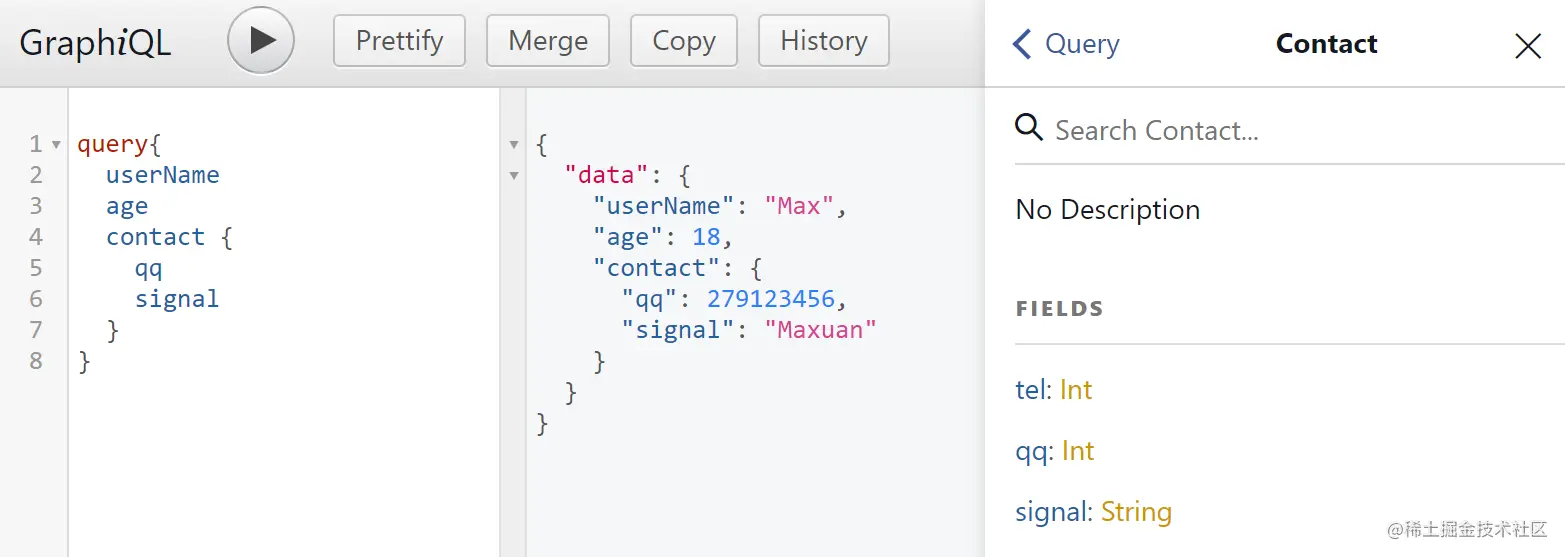The image size is (1565, 557).
Task: Open the tel field documentation
Action: [x=1029, y=389]
